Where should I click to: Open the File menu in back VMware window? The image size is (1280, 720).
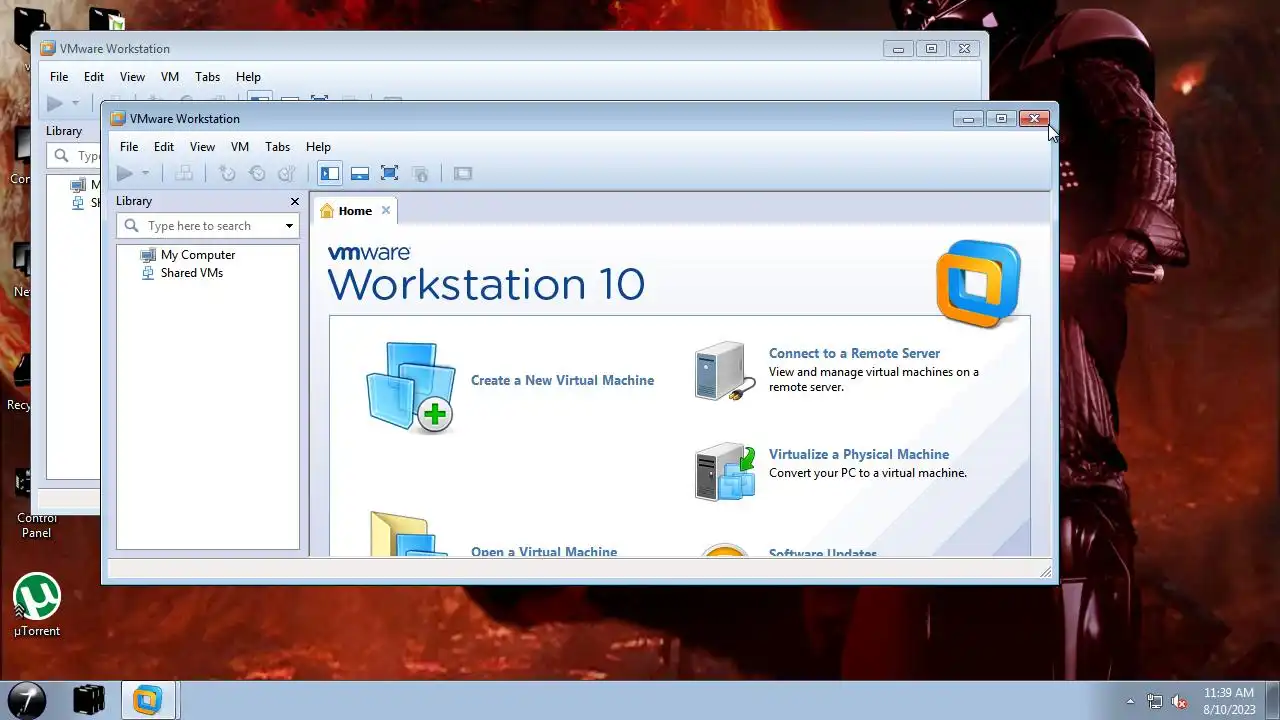[x=59, y=77]
